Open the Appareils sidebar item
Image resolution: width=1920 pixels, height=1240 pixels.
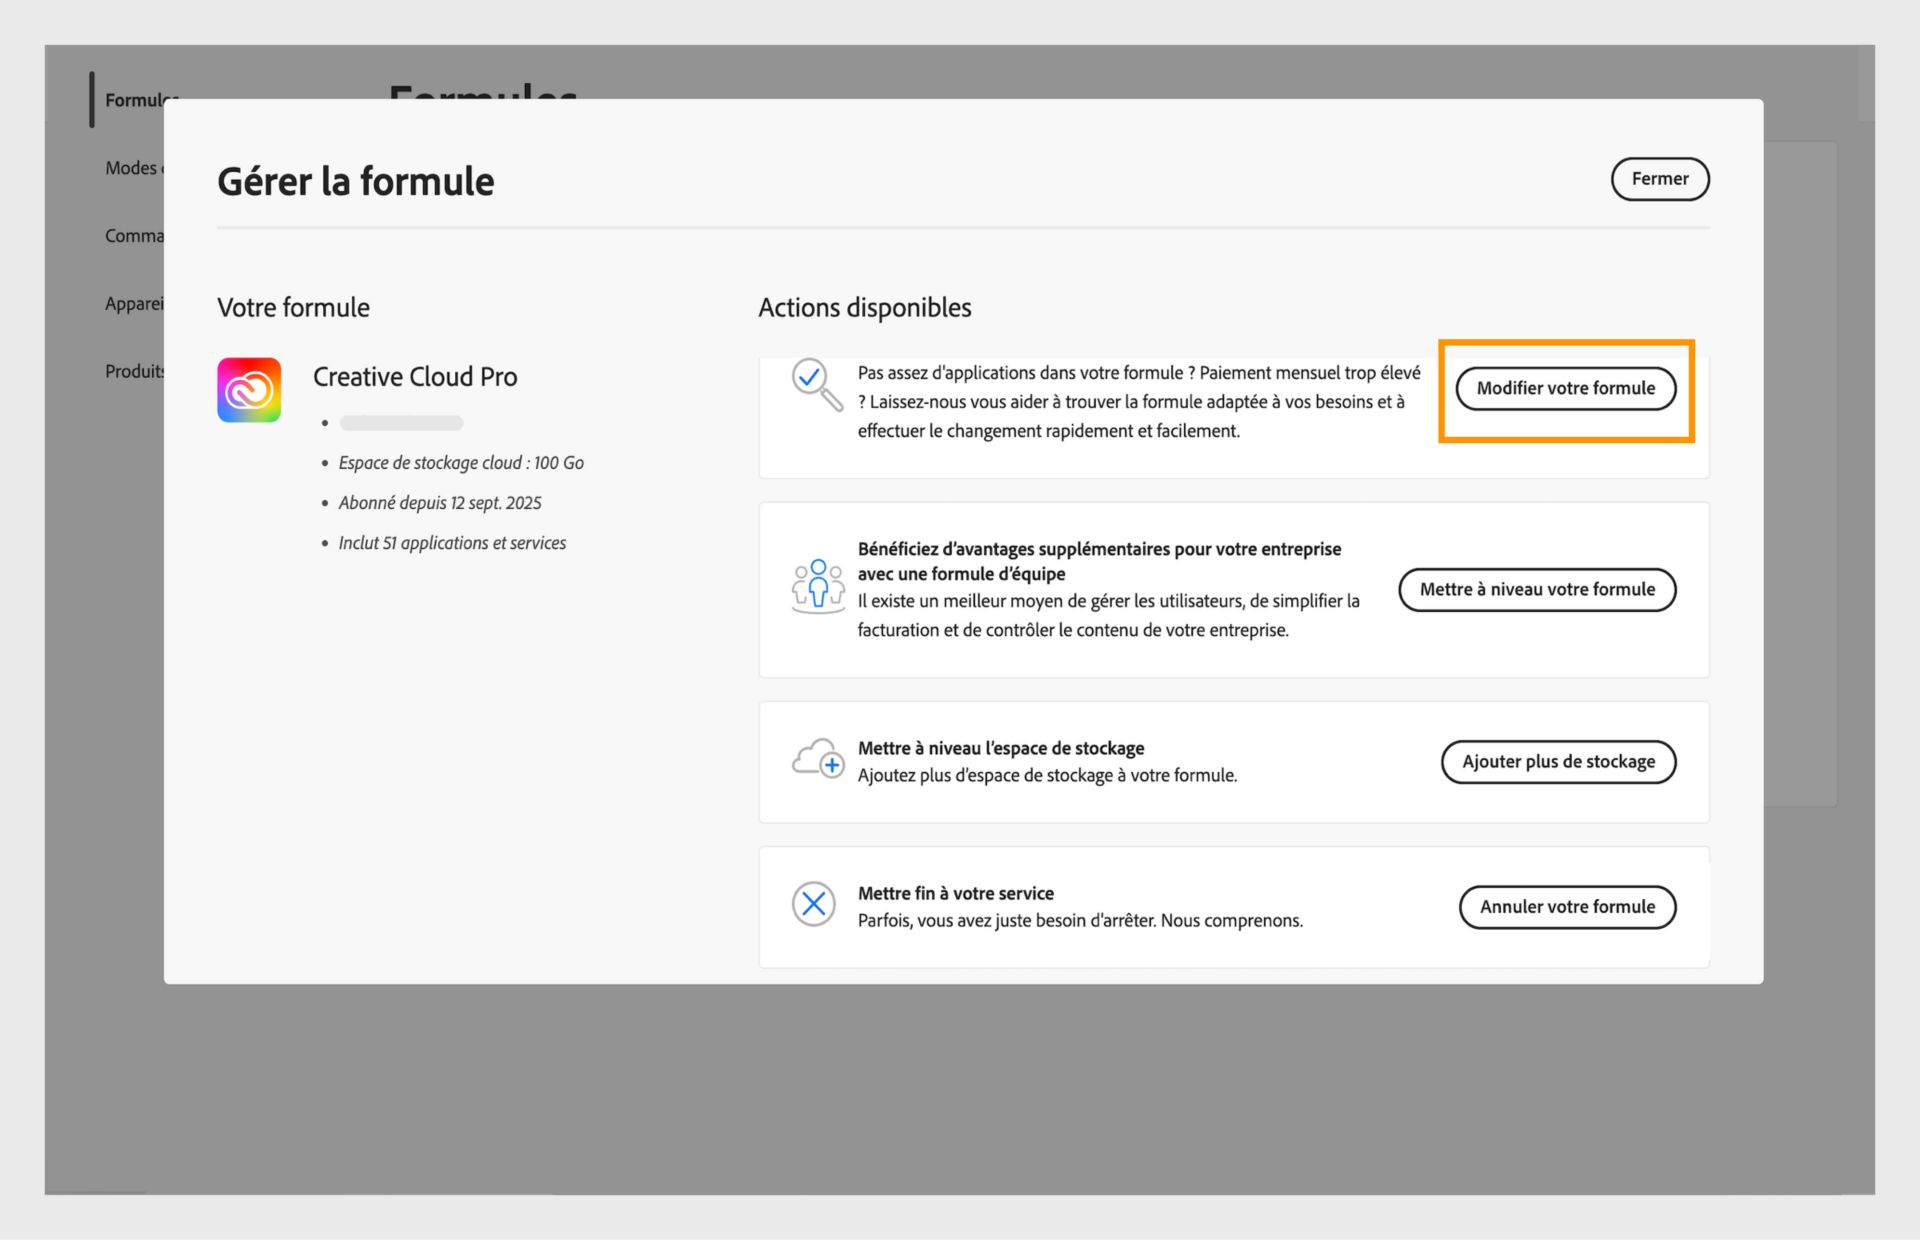134,303
